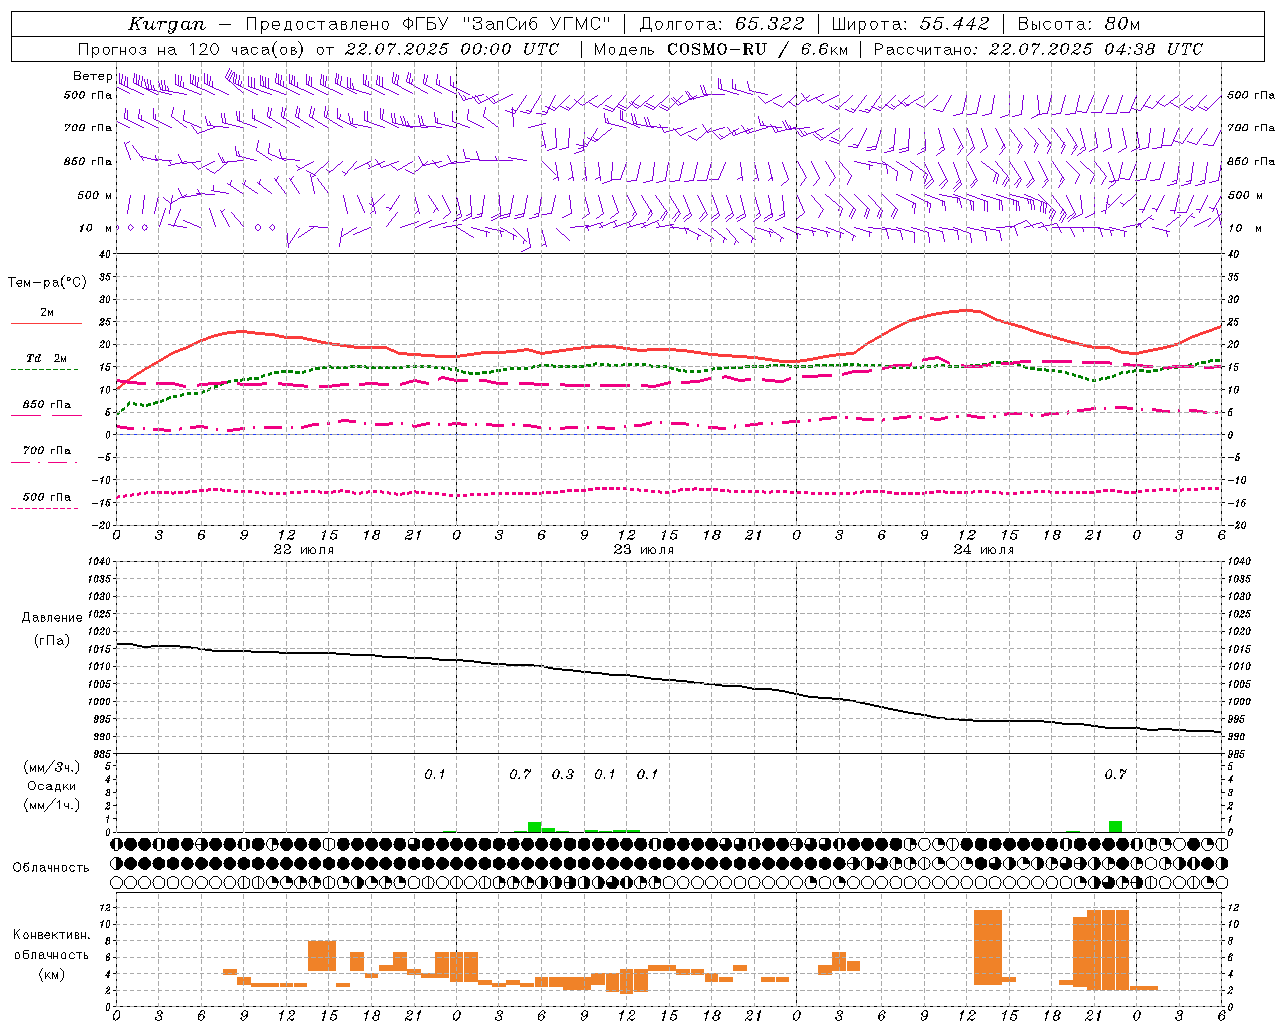Click the Конвективн. label of the convective cloud panel
Viewport: 1280px width, 1024px height.
pyautogui.click(x=51, y=935)
